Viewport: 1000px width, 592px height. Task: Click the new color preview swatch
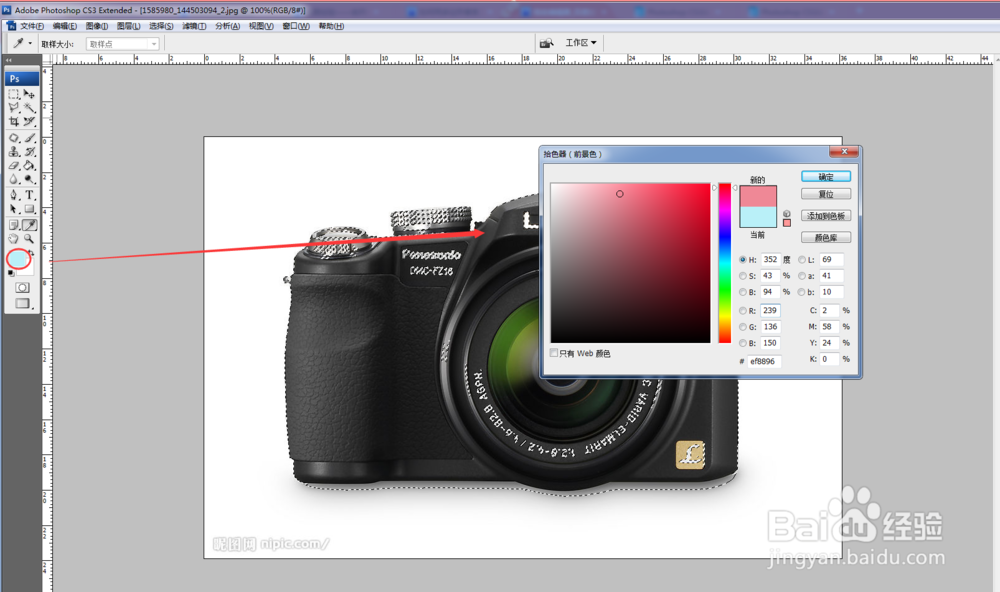(x=758, y=196)
